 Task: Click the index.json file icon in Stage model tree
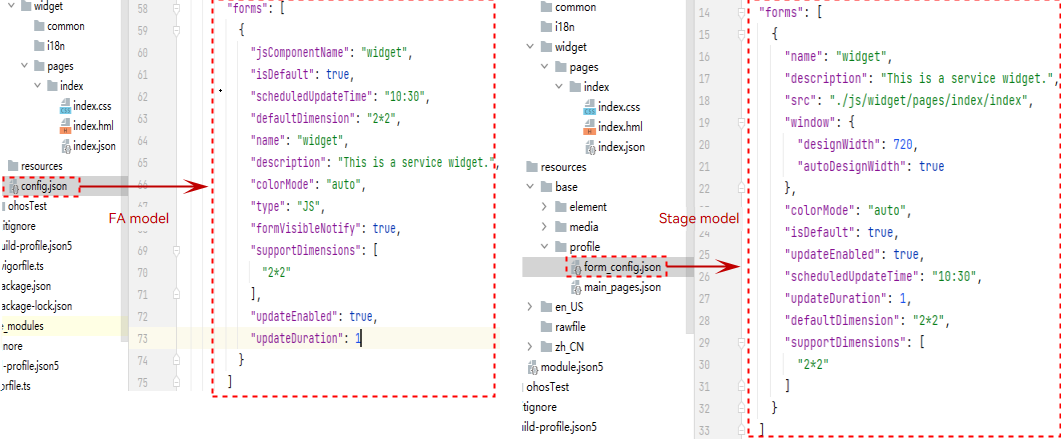(x=589, y=147)
